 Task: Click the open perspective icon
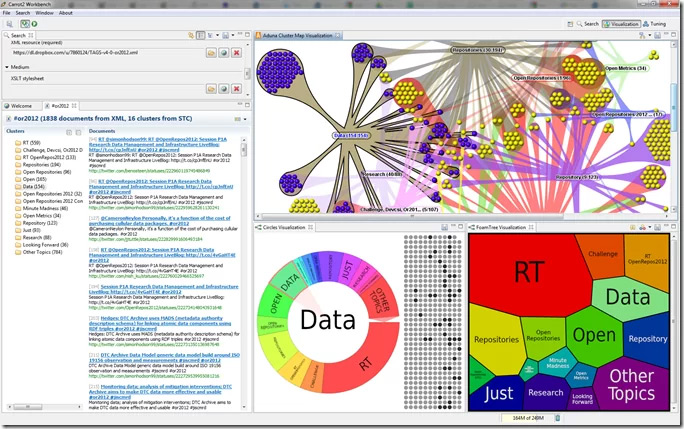coord(570,24)
